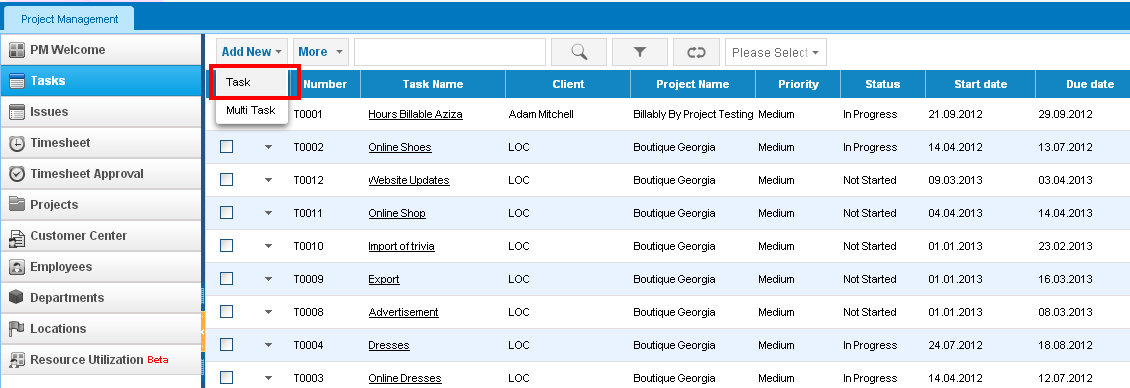Click the Projects folder icon
1130x388 pixels.
point(17,205)
